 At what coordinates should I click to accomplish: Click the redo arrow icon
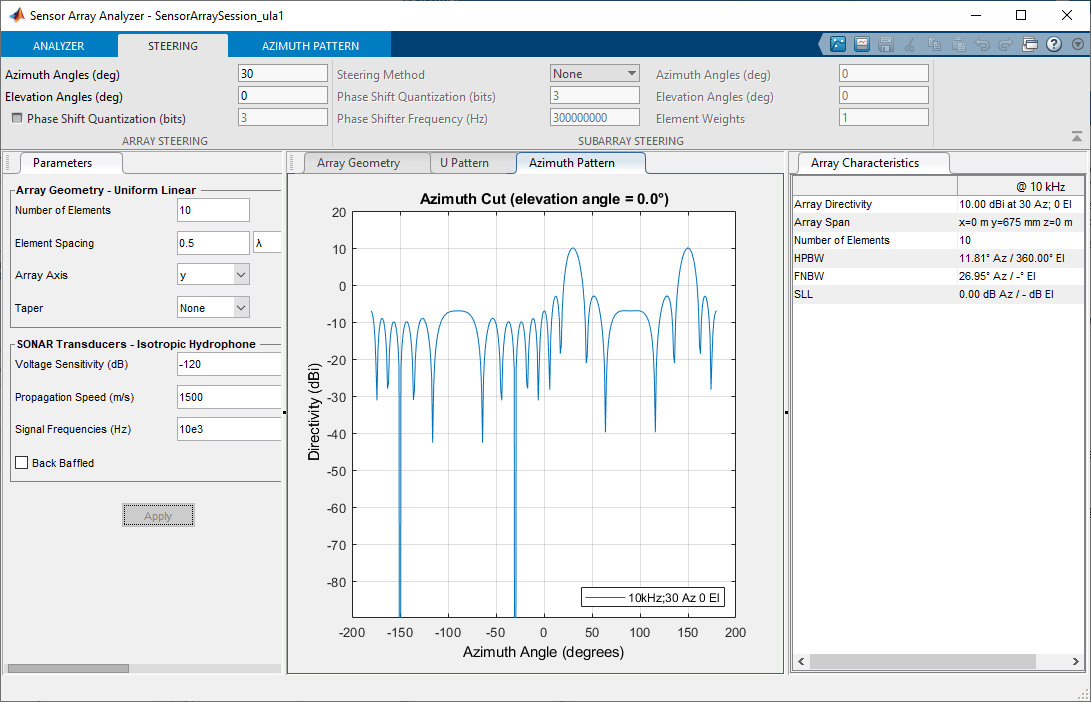coord(1004,44)
